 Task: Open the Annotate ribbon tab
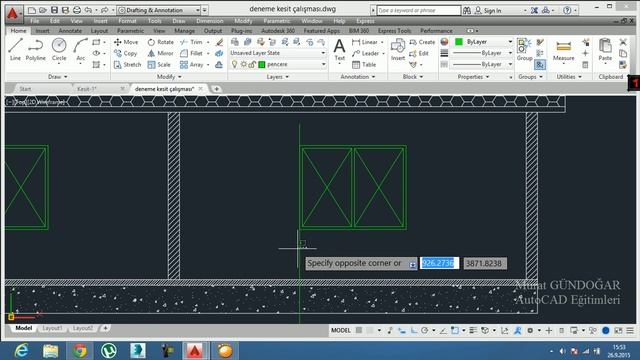[70, 31]
